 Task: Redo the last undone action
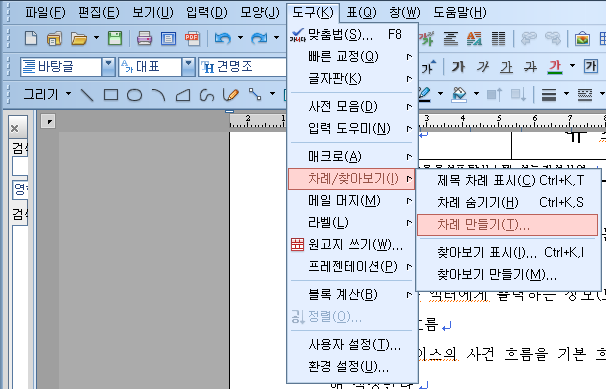(259, 38)
